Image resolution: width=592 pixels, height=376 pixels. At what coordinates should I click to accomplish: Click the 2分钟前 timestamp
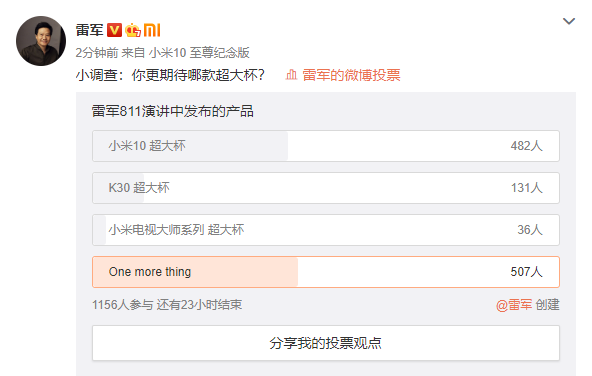click(97, 53)
